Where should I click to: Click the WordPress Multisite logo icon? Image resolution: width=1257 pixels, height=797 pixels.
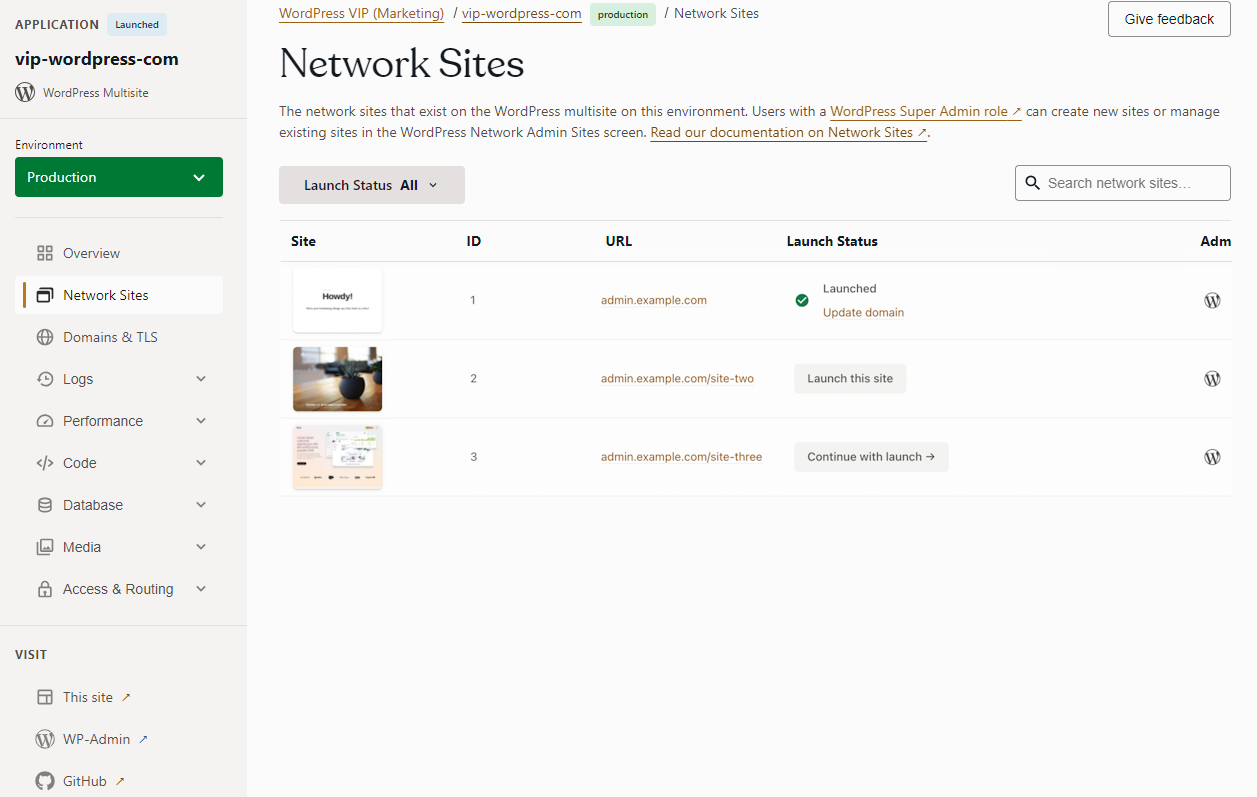(25, 92)
